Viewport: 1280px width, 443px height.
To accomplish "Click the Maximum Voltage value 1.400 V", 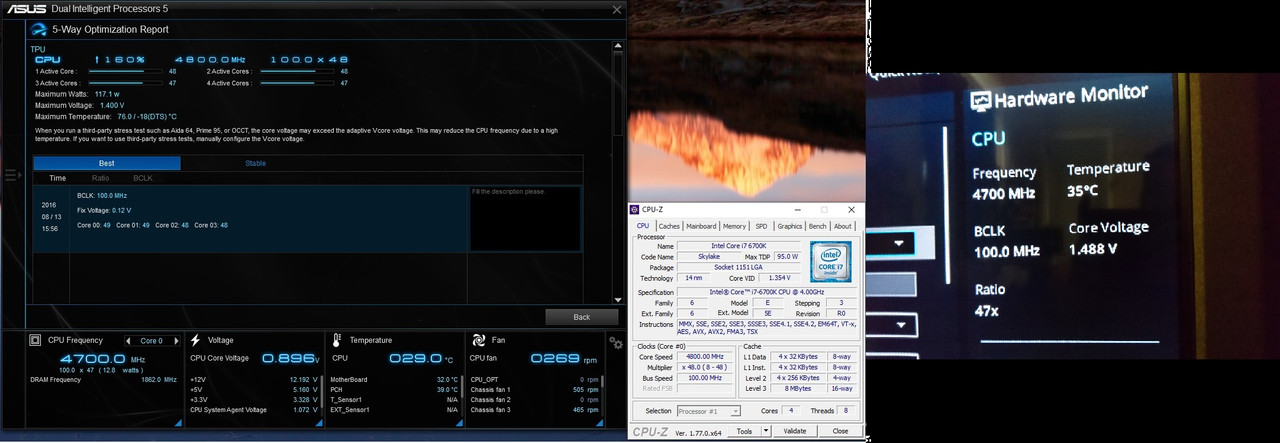I will [x=112, y=105].
